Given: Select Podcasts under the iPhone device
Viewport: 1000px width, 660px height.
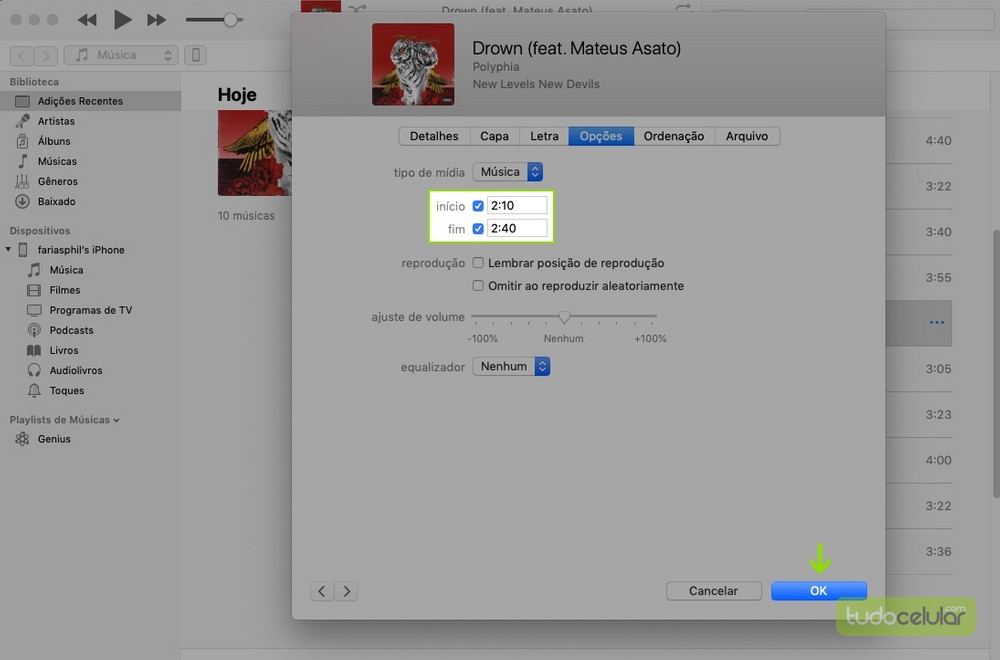Looking at the screenshot, I should click(71, 330).
